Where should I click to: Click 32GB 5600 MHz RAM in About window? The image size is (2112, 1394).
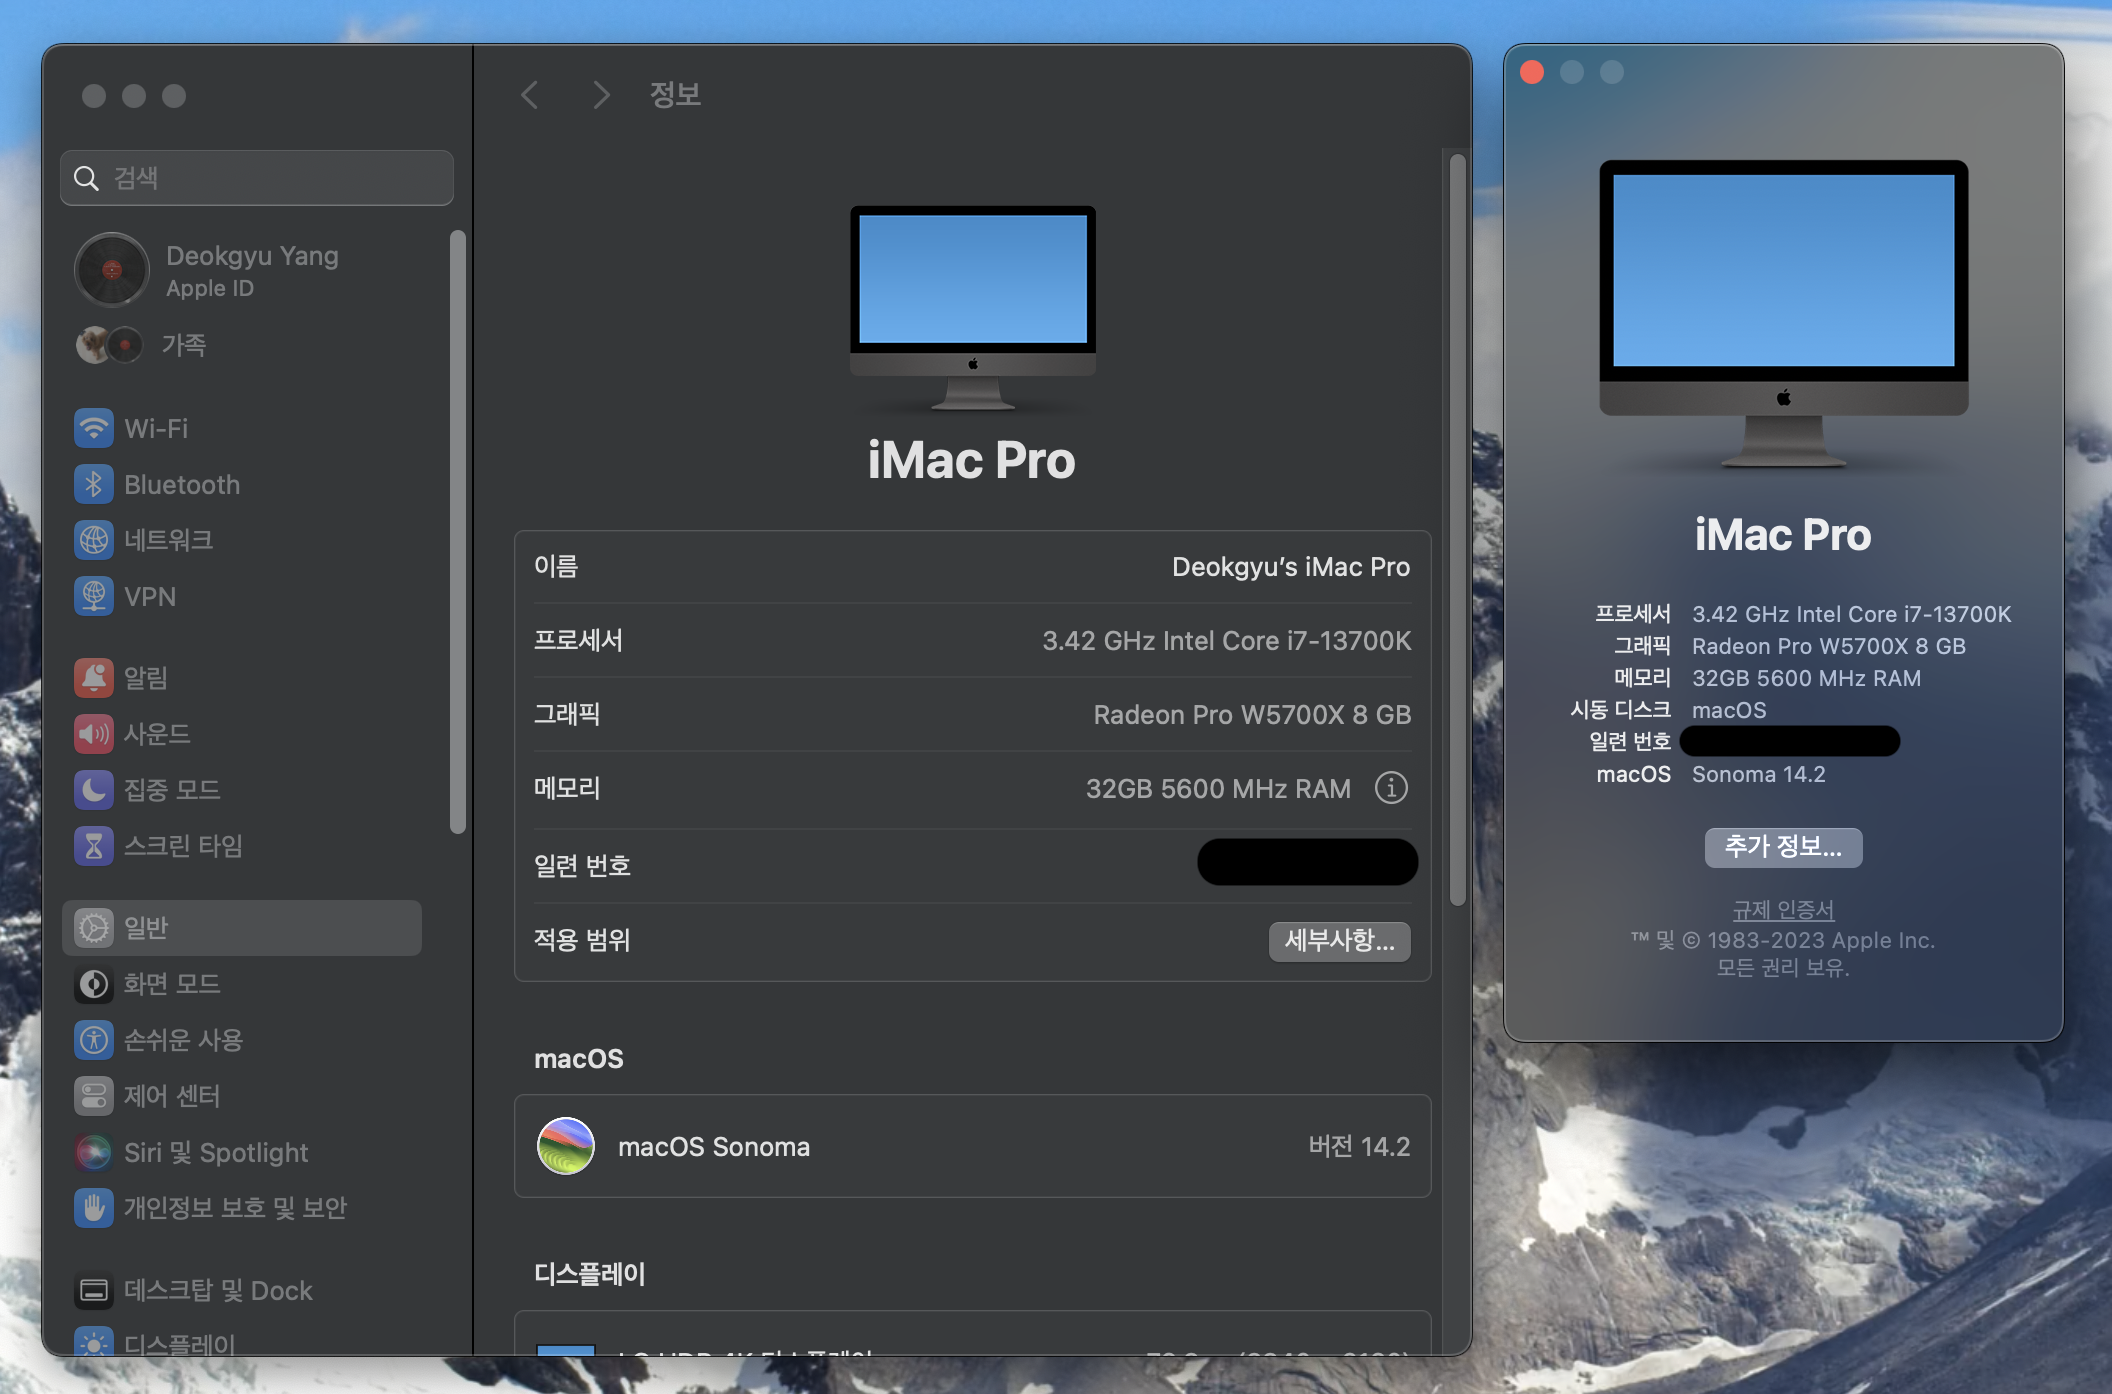tap(1806, 678)
